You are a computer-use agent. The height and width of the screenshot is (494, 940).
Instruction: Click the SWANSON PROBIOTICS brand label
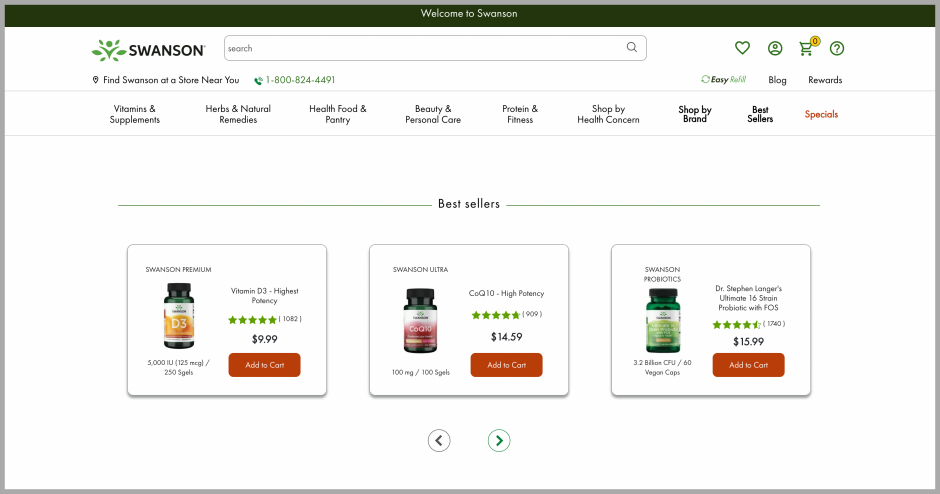662,275
